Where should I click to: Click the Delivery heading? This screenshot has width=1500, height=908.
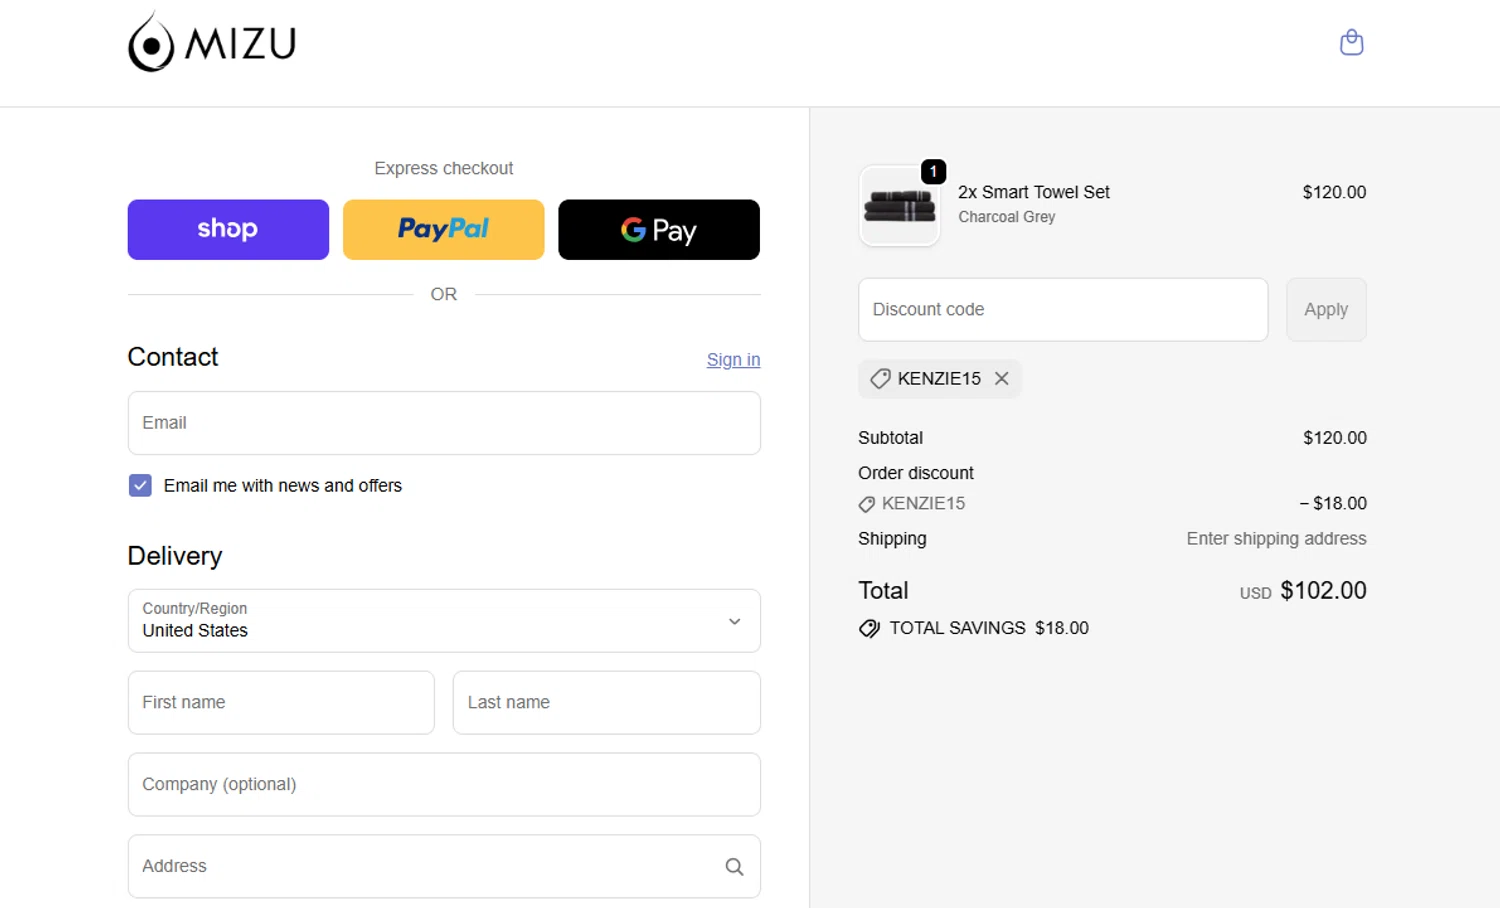pyautogui.click(x=175, y=556)
